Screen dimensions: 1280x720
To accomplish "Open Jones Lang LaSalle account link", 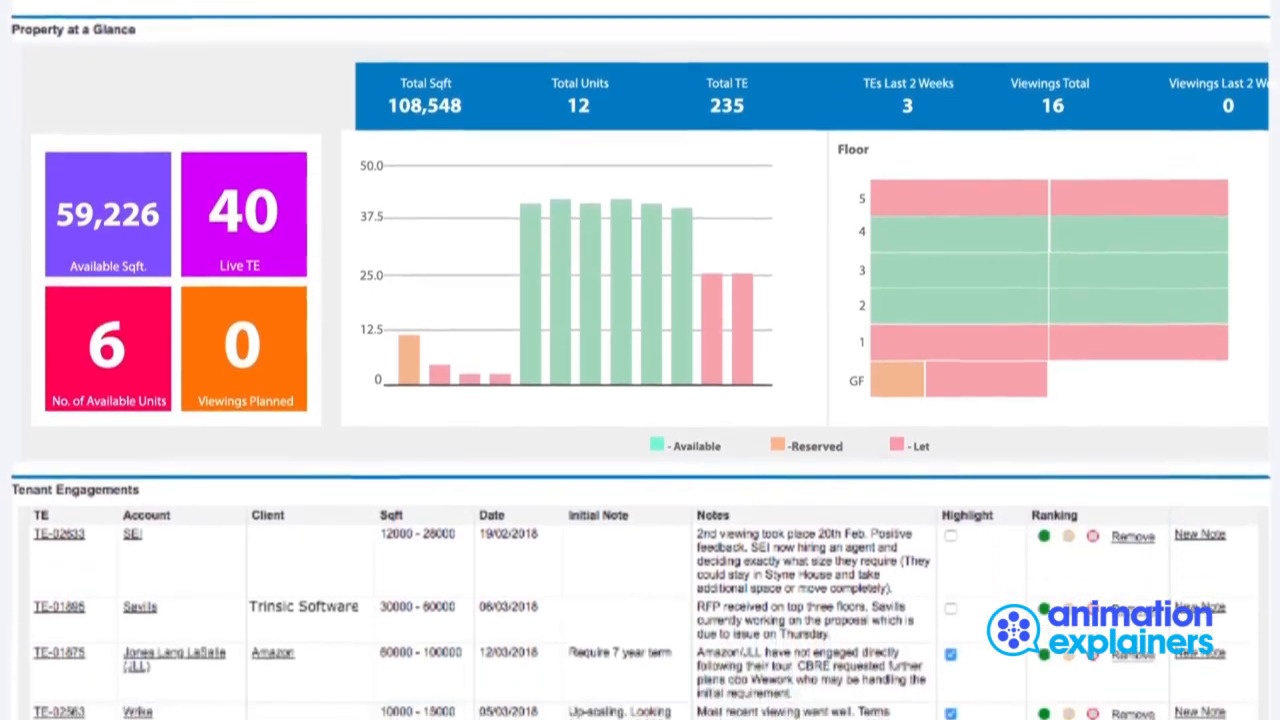I will (x=174, y=659).
